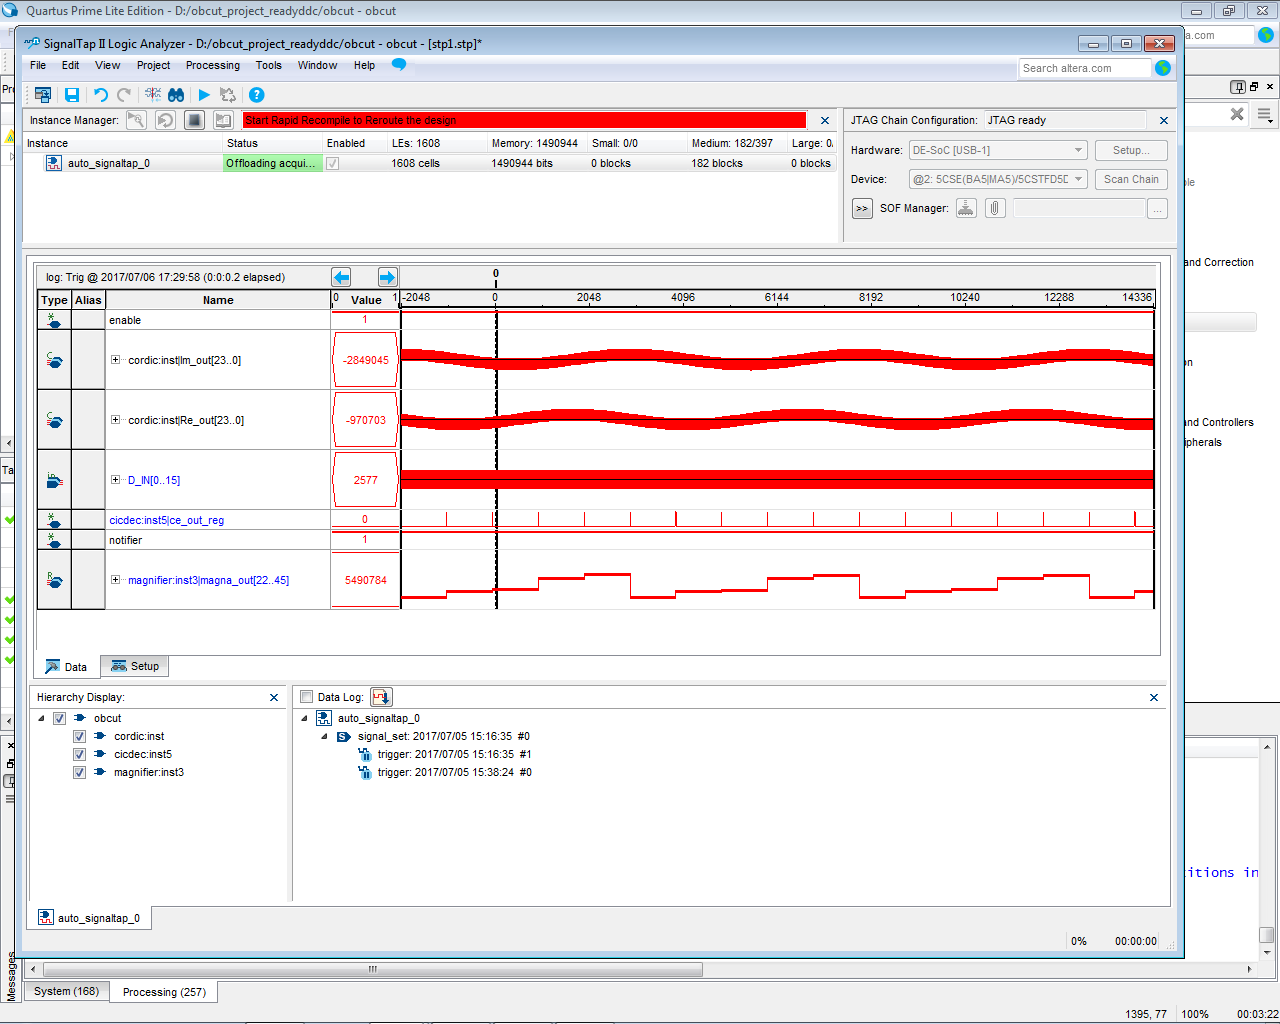
Task: Expand the cordic:inst|Im_out[23..0] signal bus
Action: [116, 360]
